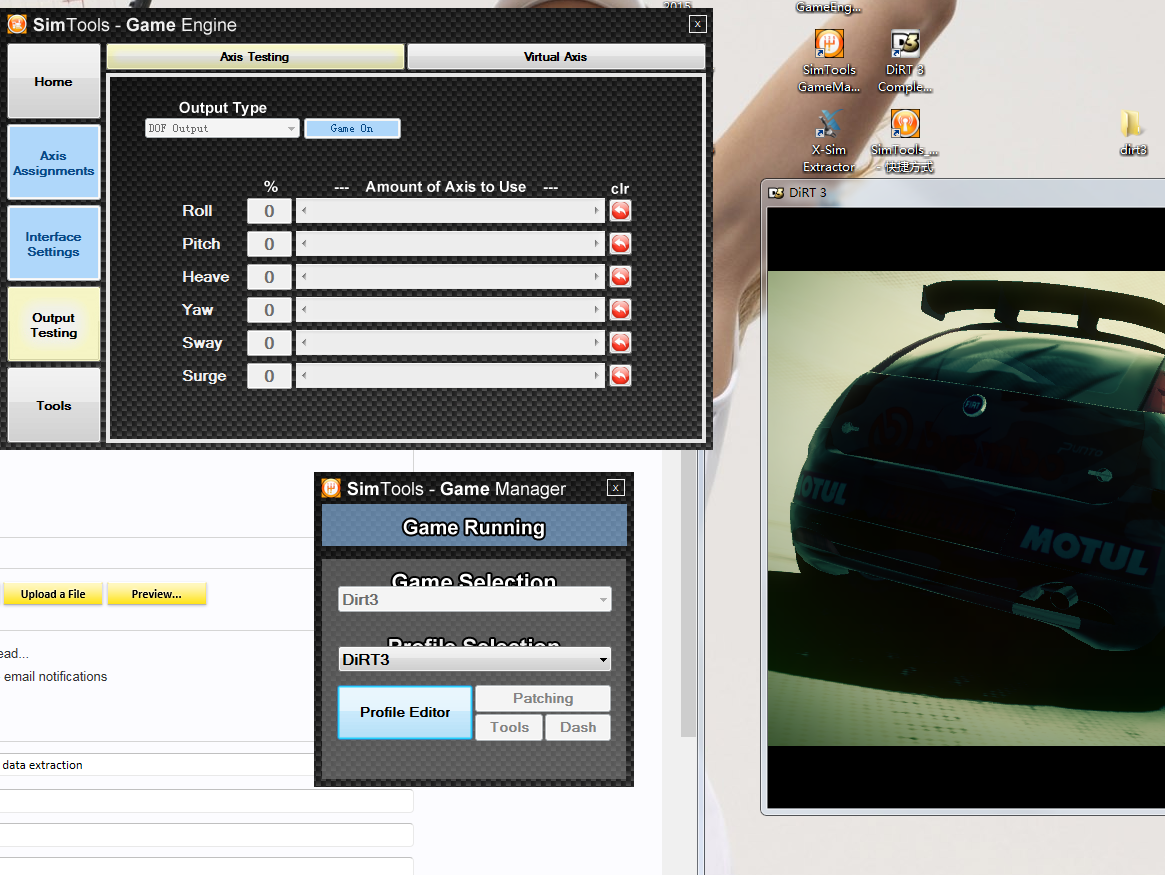The height and width of the screenshot is (875, 1165).
Task: Clear the Sway axis with red button
Action: pos(620,342)
